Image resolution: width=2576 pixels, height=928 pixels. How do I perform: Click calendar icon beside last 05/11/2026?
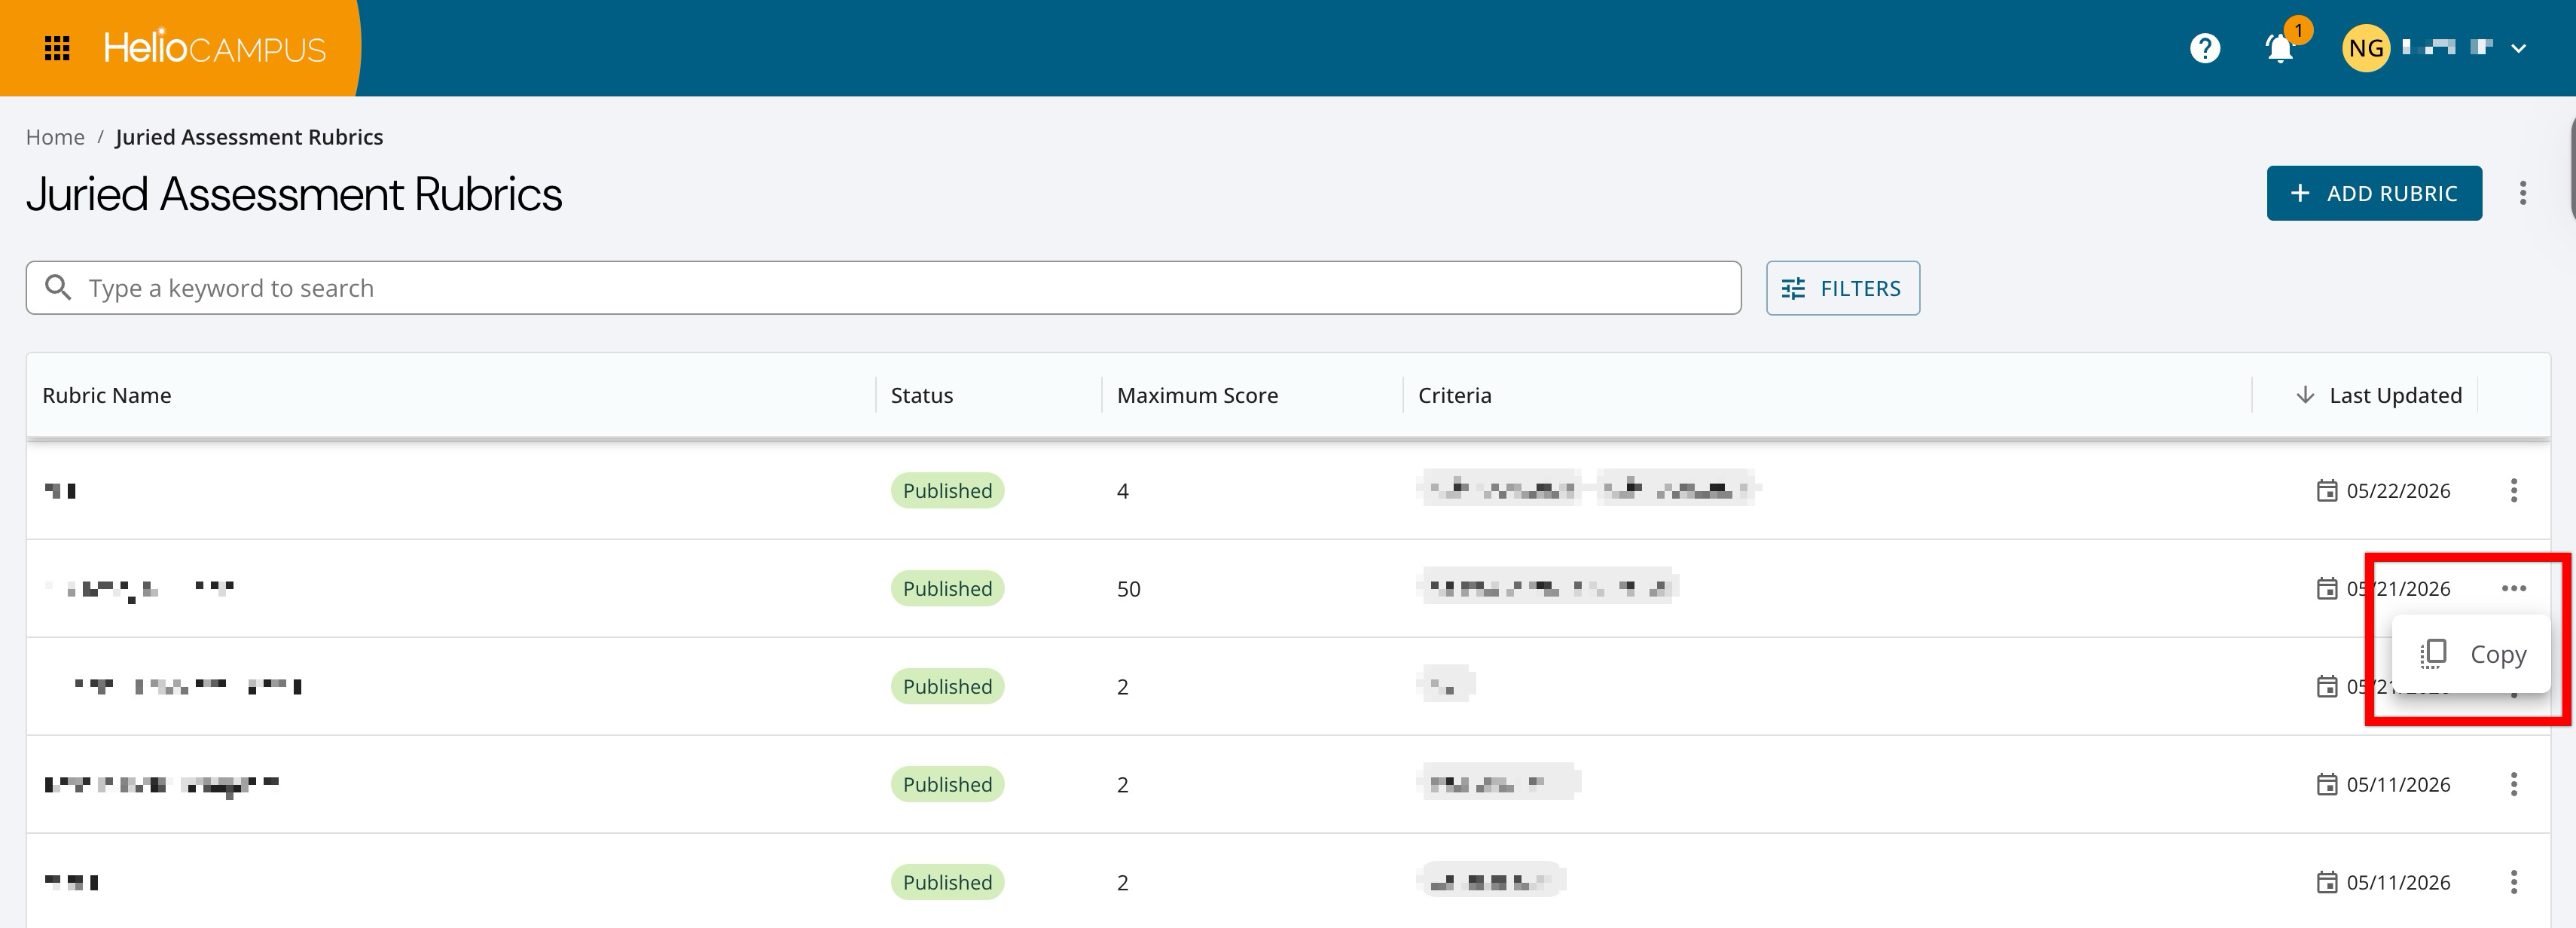[x=2327, y=882]
